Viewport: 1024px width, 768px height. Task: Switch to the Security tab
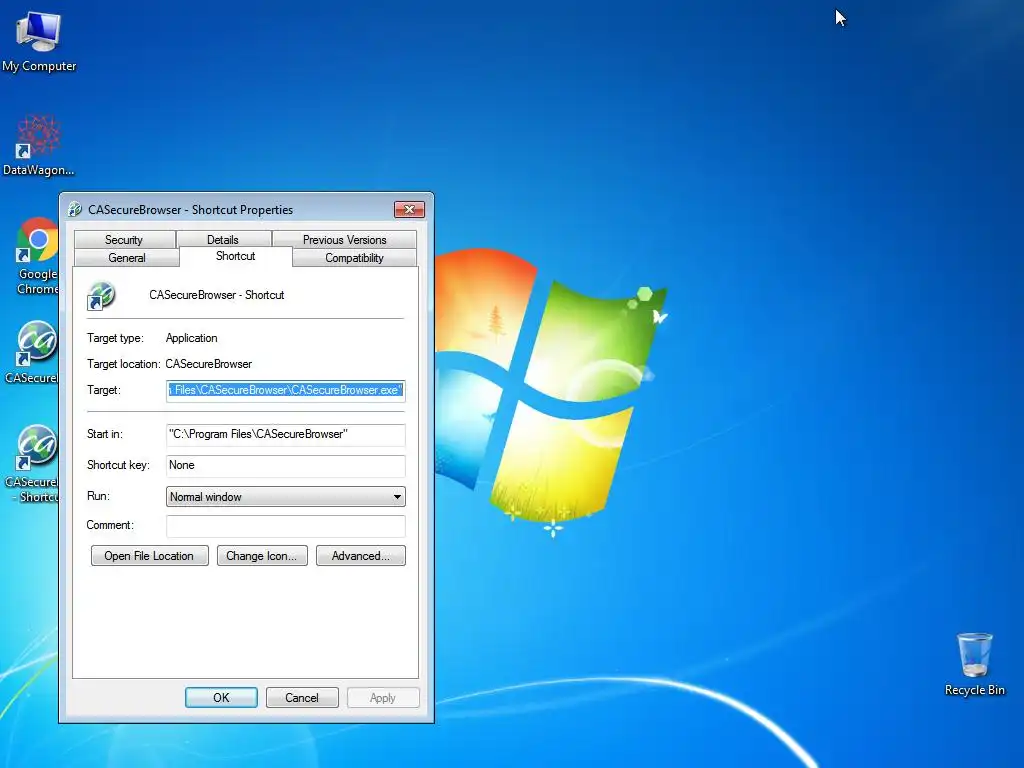(x=124, y=240)
